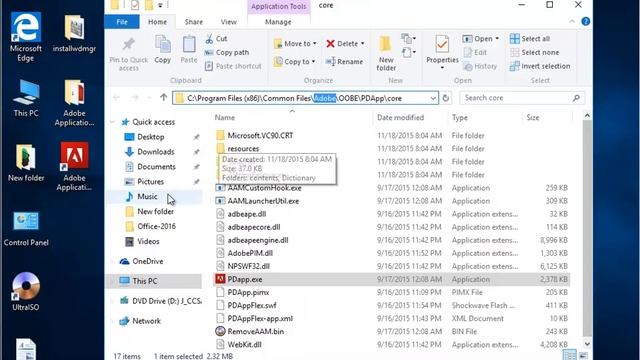
Task: Sort by the Date modified column header
Action: coord(400,118)
